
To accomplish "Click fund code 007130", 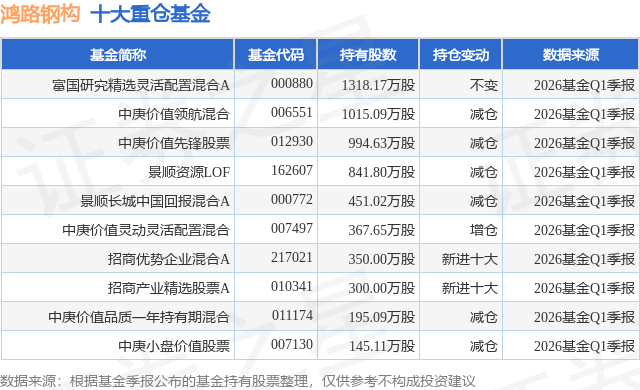I will (292, 344).
